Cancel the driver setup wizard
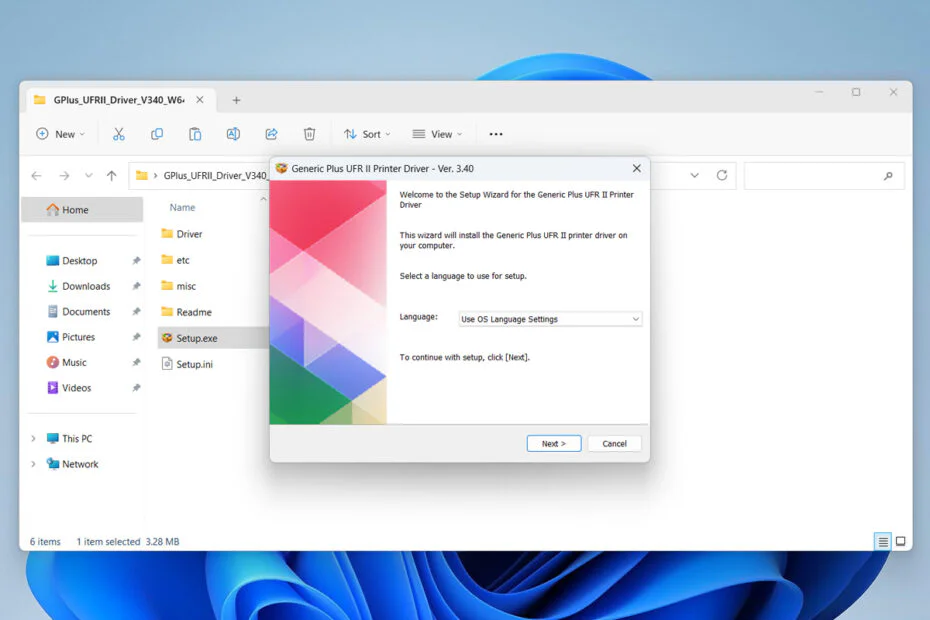The width and height of the screenshot is (930, 620). click(x=614, y=444)
